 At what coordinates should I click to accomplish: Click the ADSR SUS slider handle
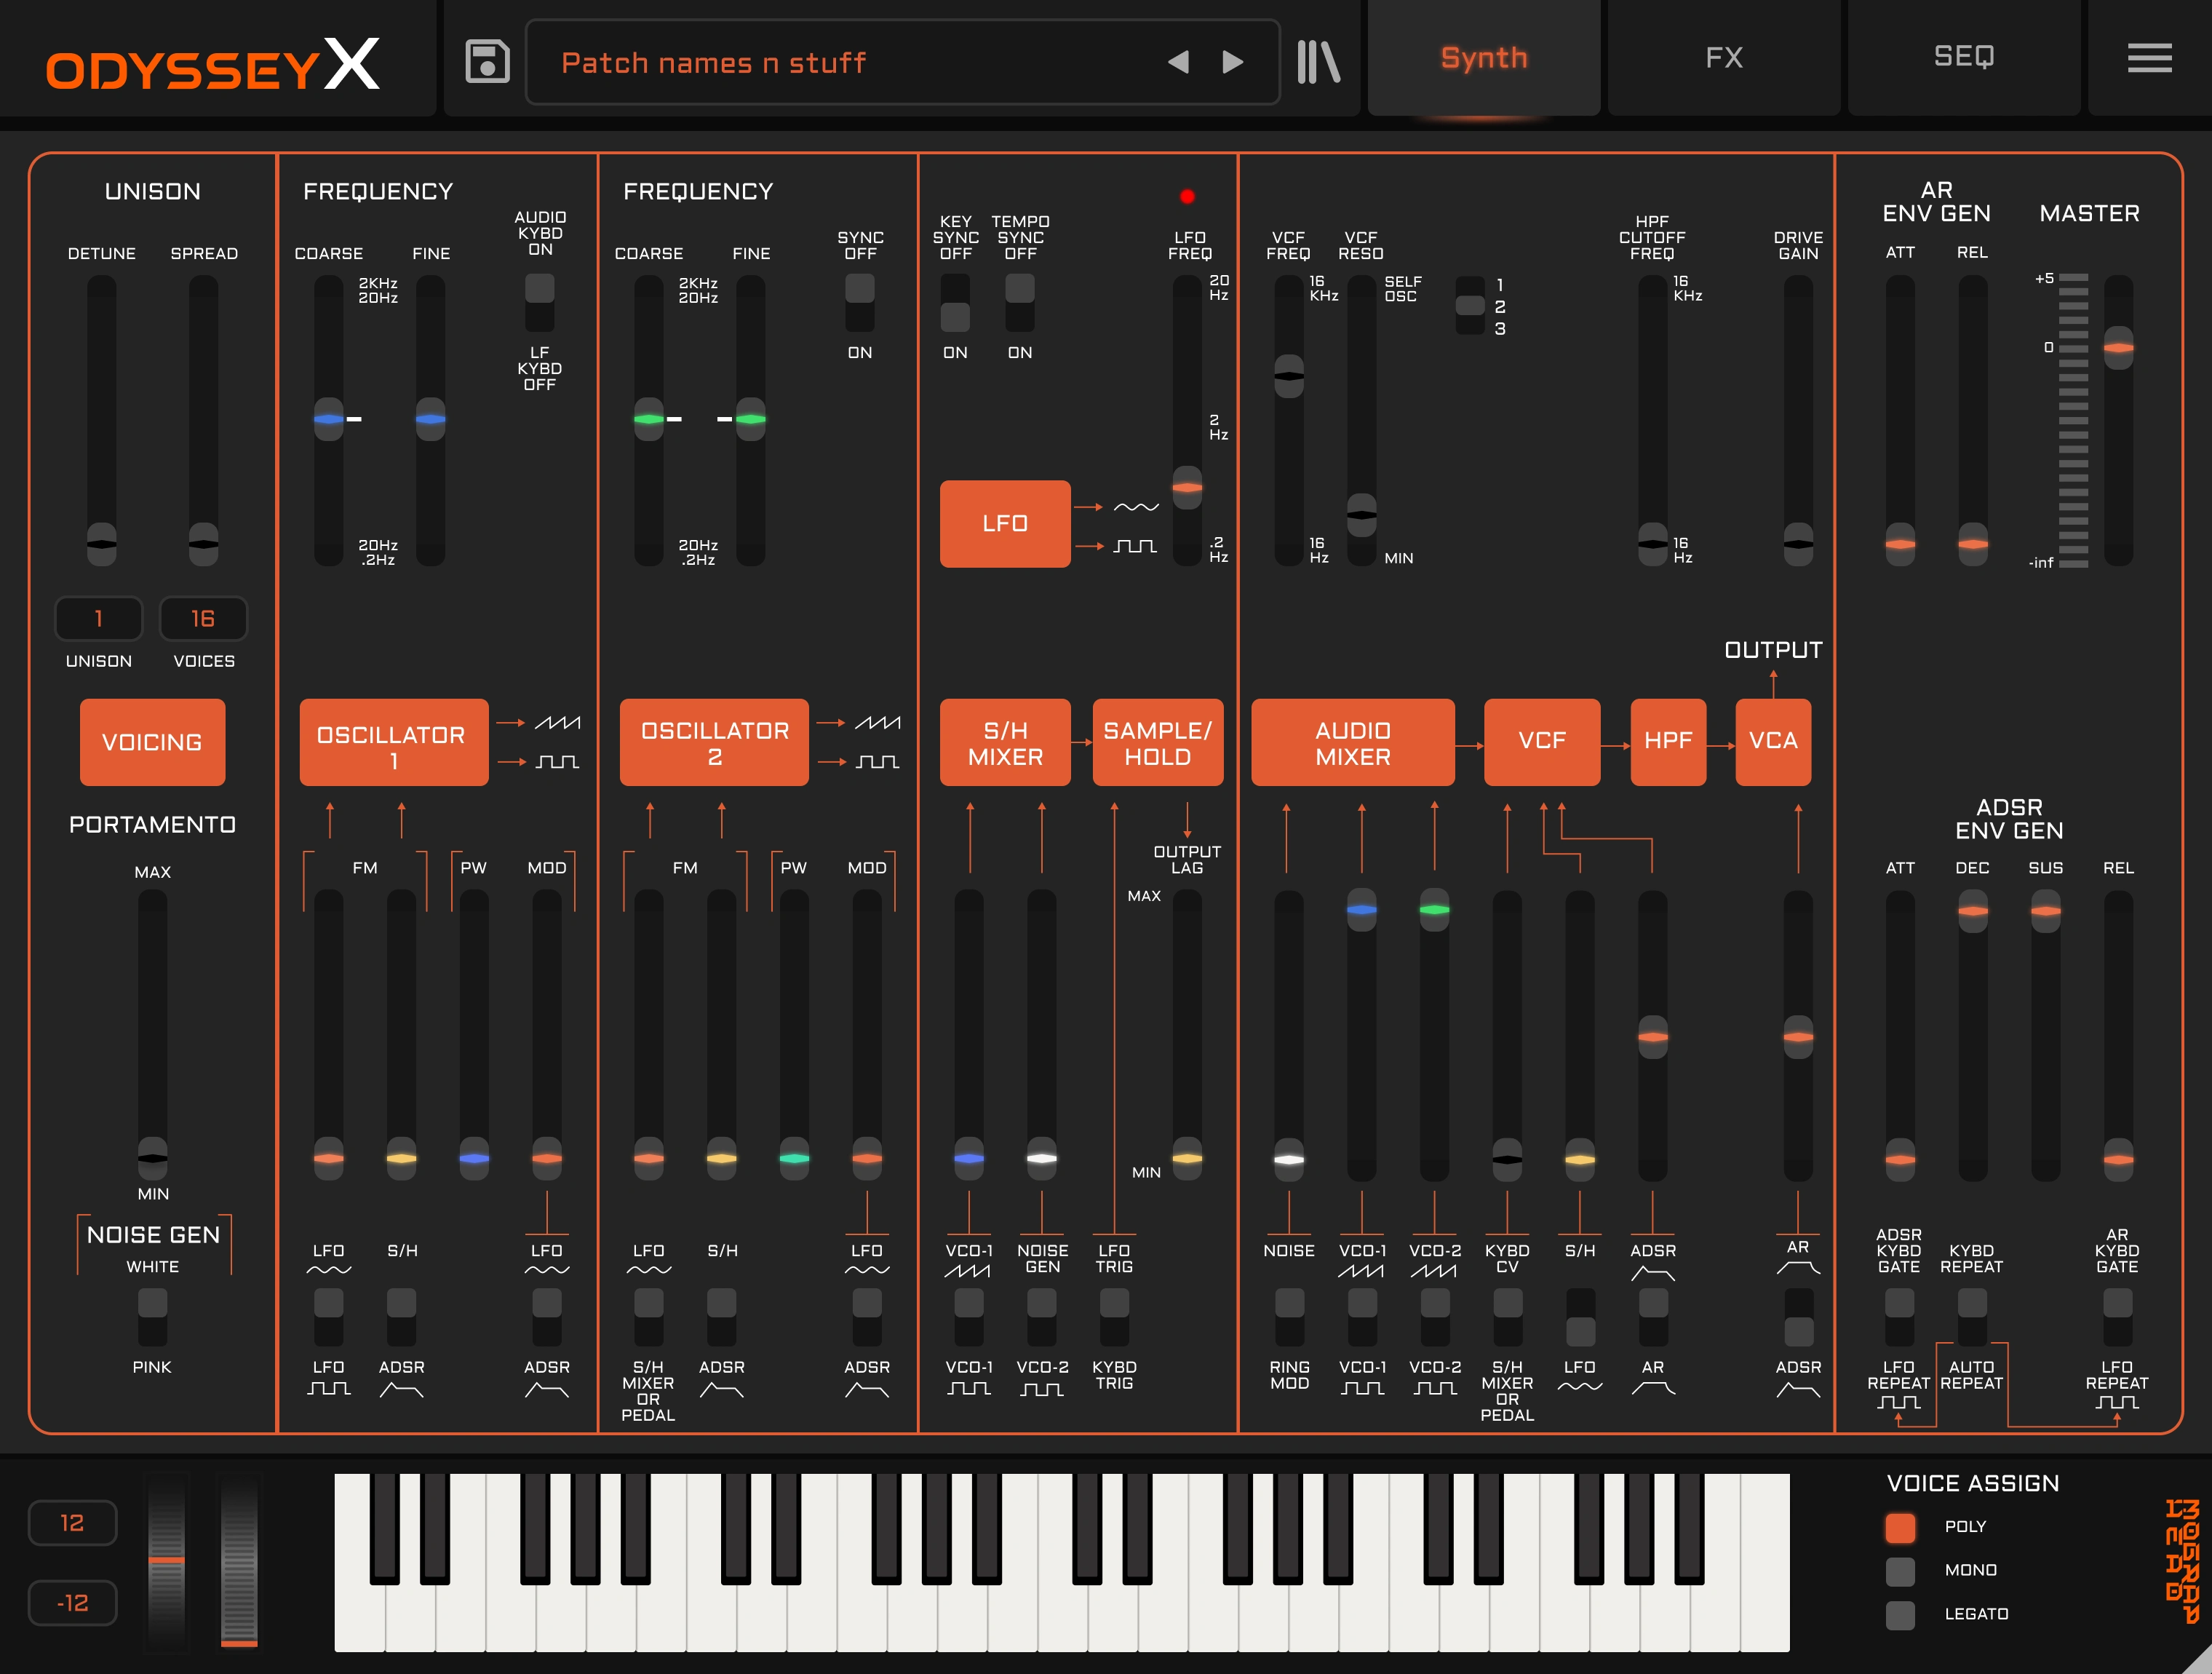pos(2046,910)
